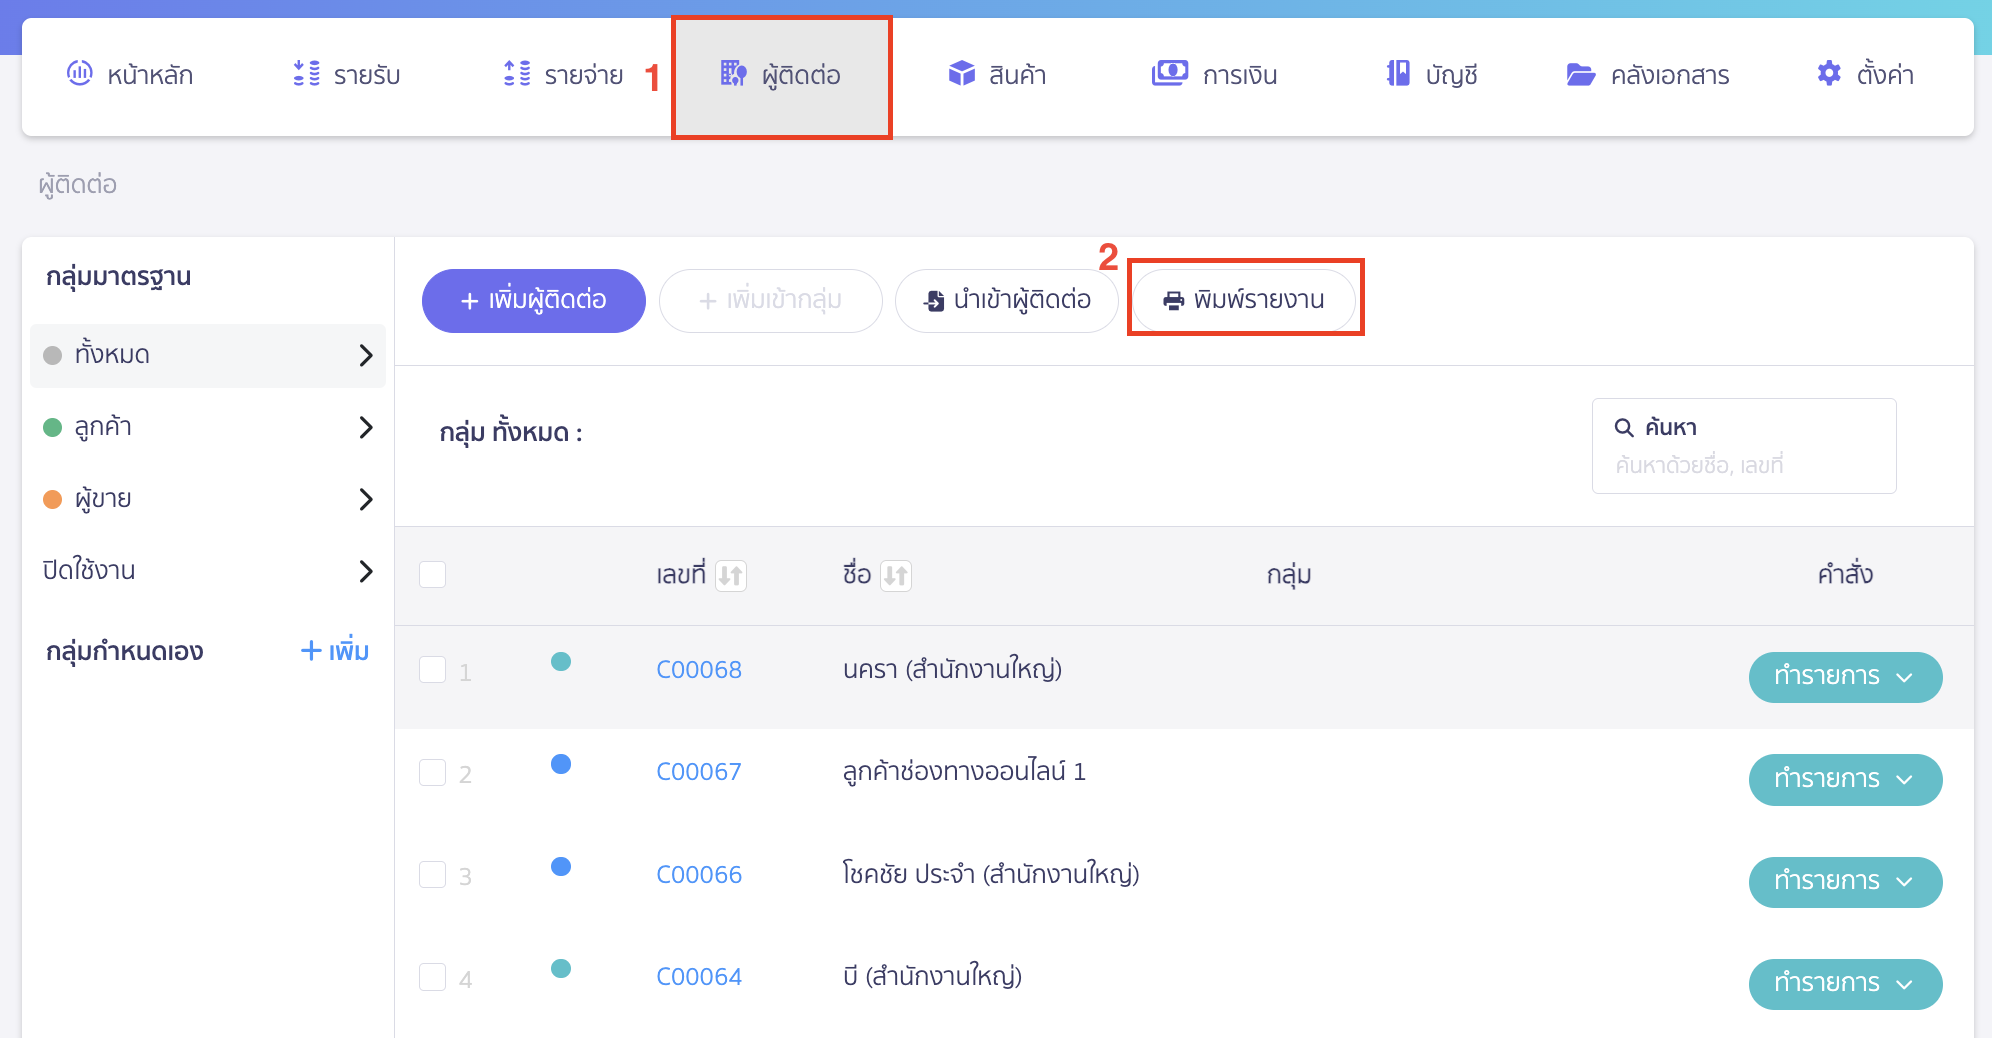Click the income list icon
Screen dimensions: 1992x1038
point(306,74)
